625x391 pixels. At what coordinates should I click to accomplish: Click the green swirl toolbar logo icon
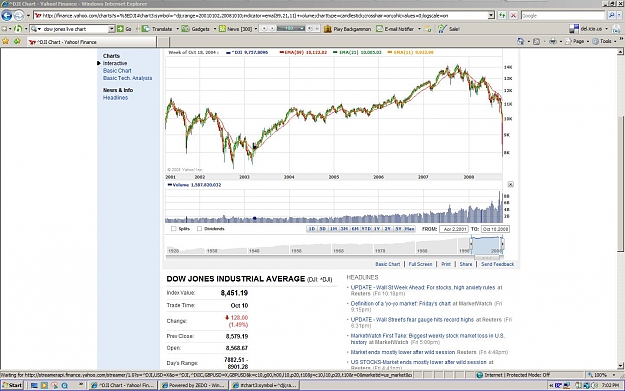pos(18,29)
